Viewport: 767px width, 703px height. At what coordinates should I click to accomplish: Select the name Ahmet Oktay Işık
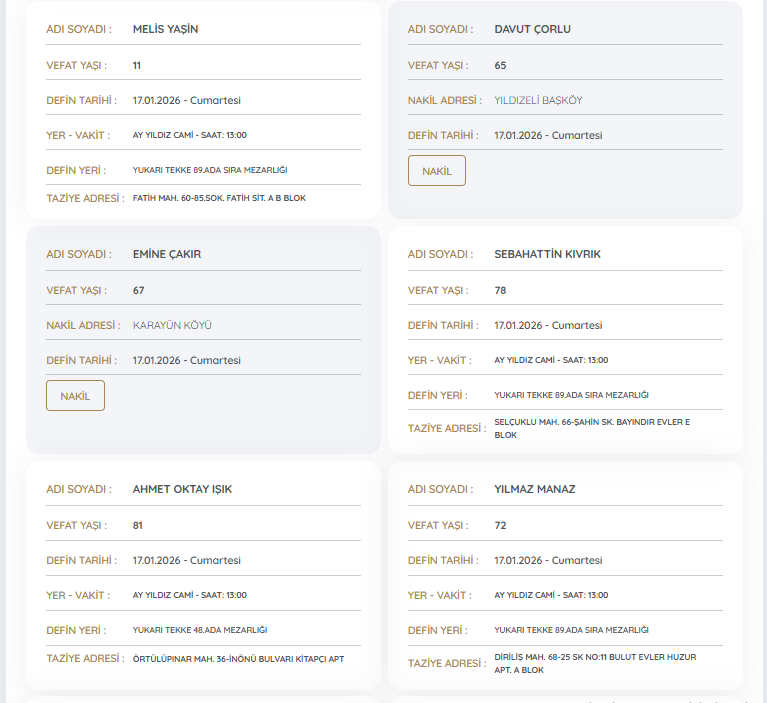click(182, 489)
